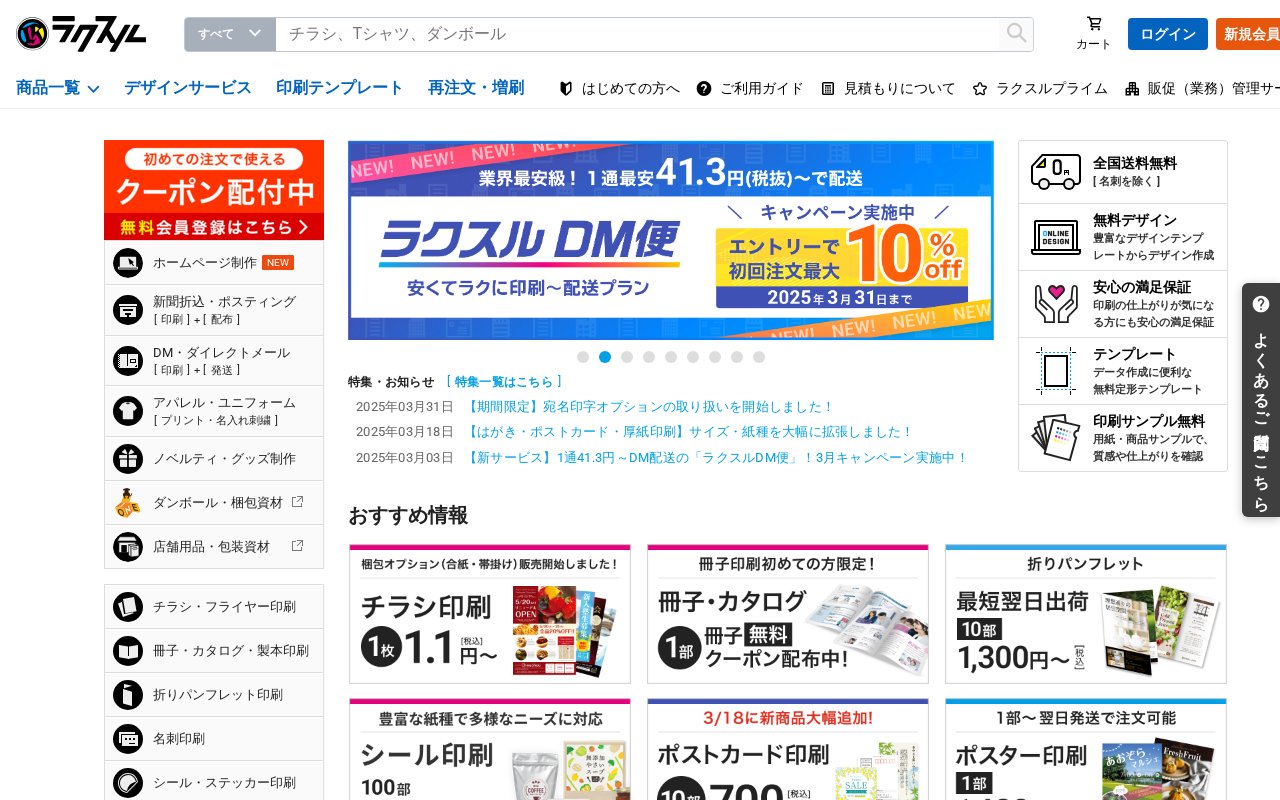Select the fourth carousel dot
This screenshot has height=800, width=1280.
click(649, 357)
